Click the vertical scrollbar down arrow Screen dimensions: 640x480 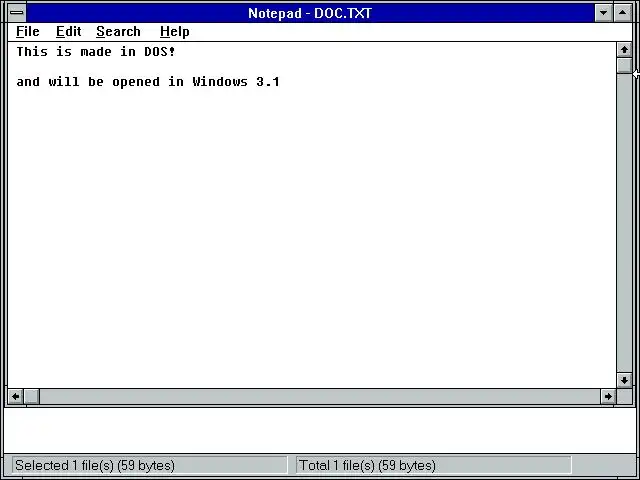(624, 380)
